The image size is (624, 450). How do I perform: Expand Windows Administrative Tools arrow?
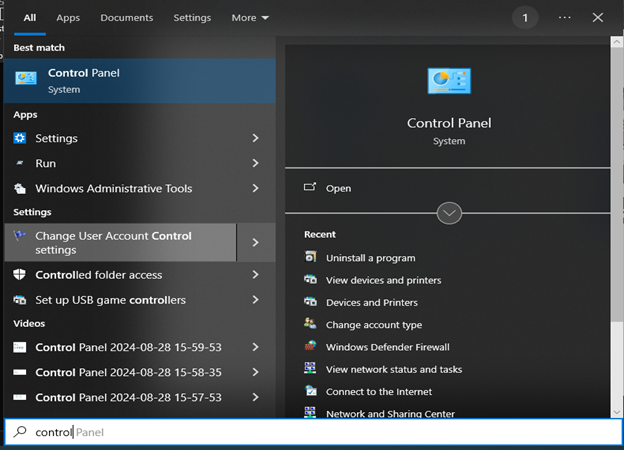(x=255, y=188)
